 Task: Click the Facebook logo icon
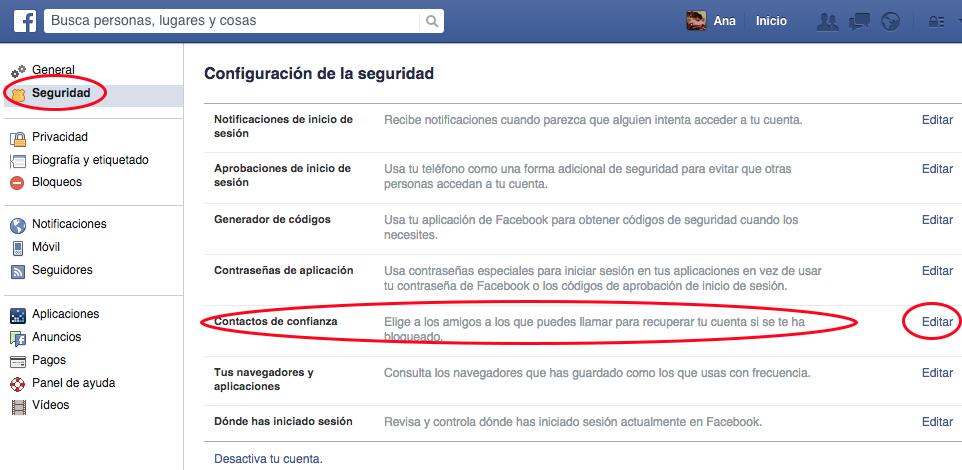[25, 21]
